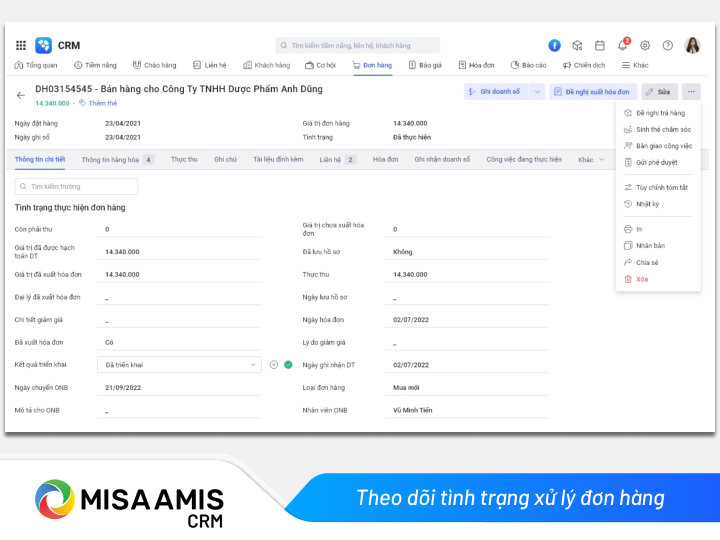Focus the Tìm kiếm trường search field
Image resolution: width=720 pixels, height=540 pixels.
coord(76,186)
